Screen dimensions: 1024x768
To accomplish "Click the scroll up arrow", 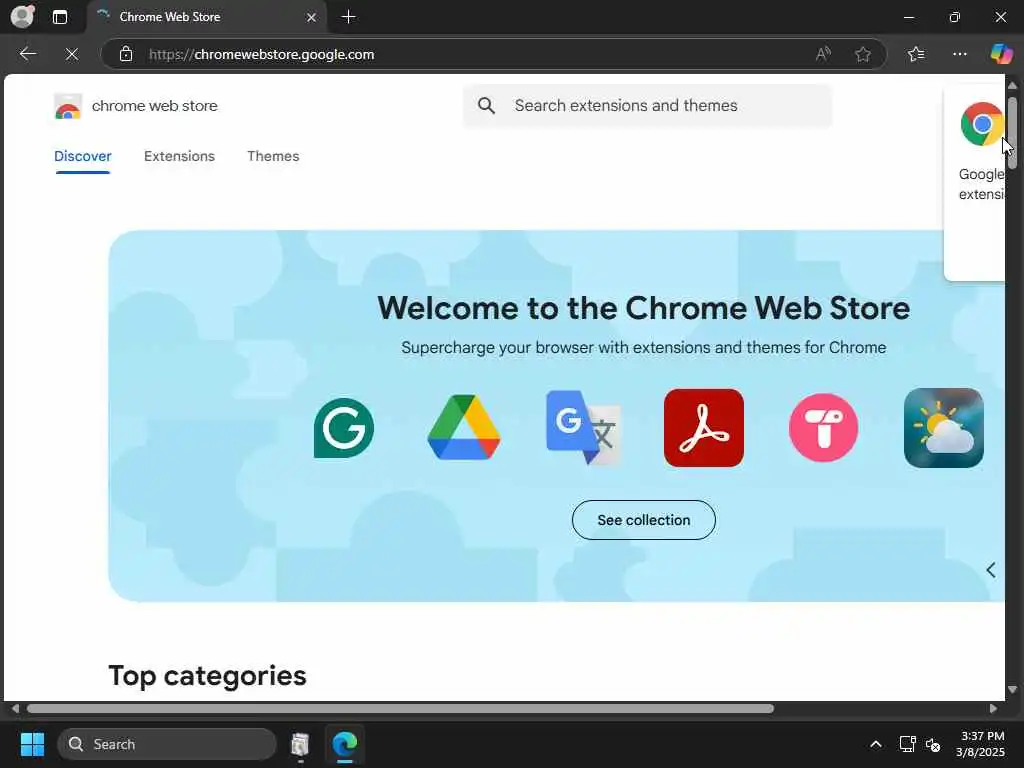I will (x=1012, y=85).
